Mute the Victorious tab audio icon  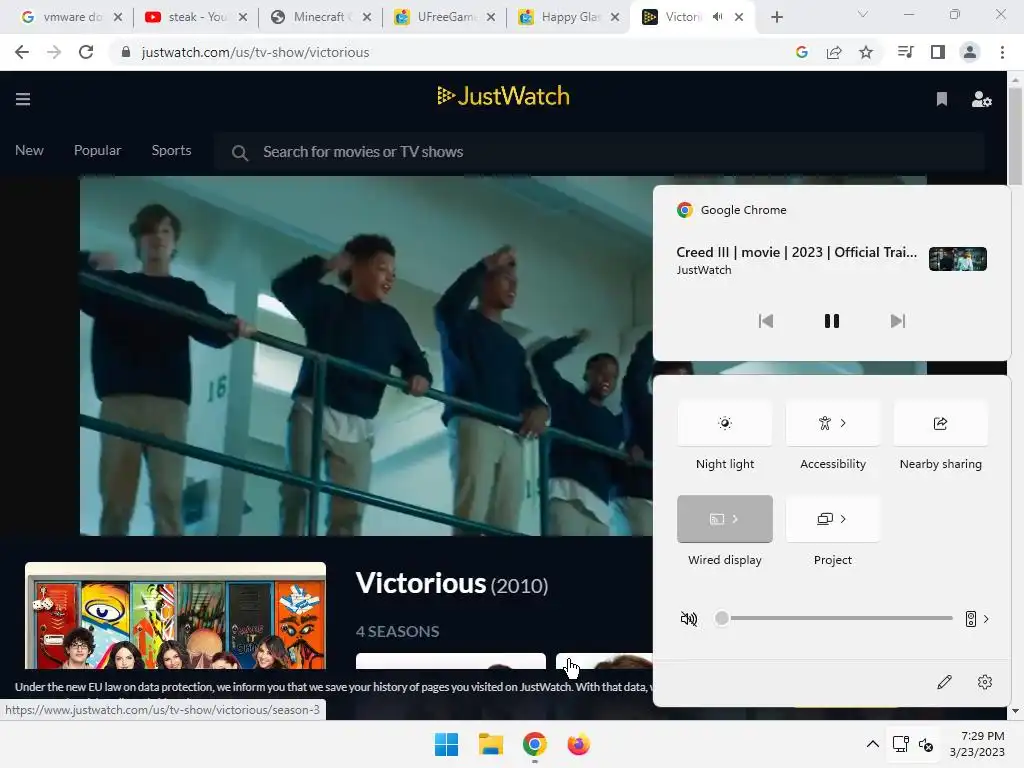[718, 17]
